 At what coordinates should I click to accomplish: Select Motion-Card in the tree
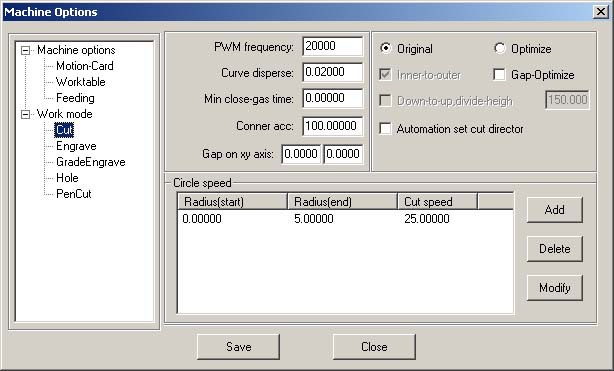point(85,66)
